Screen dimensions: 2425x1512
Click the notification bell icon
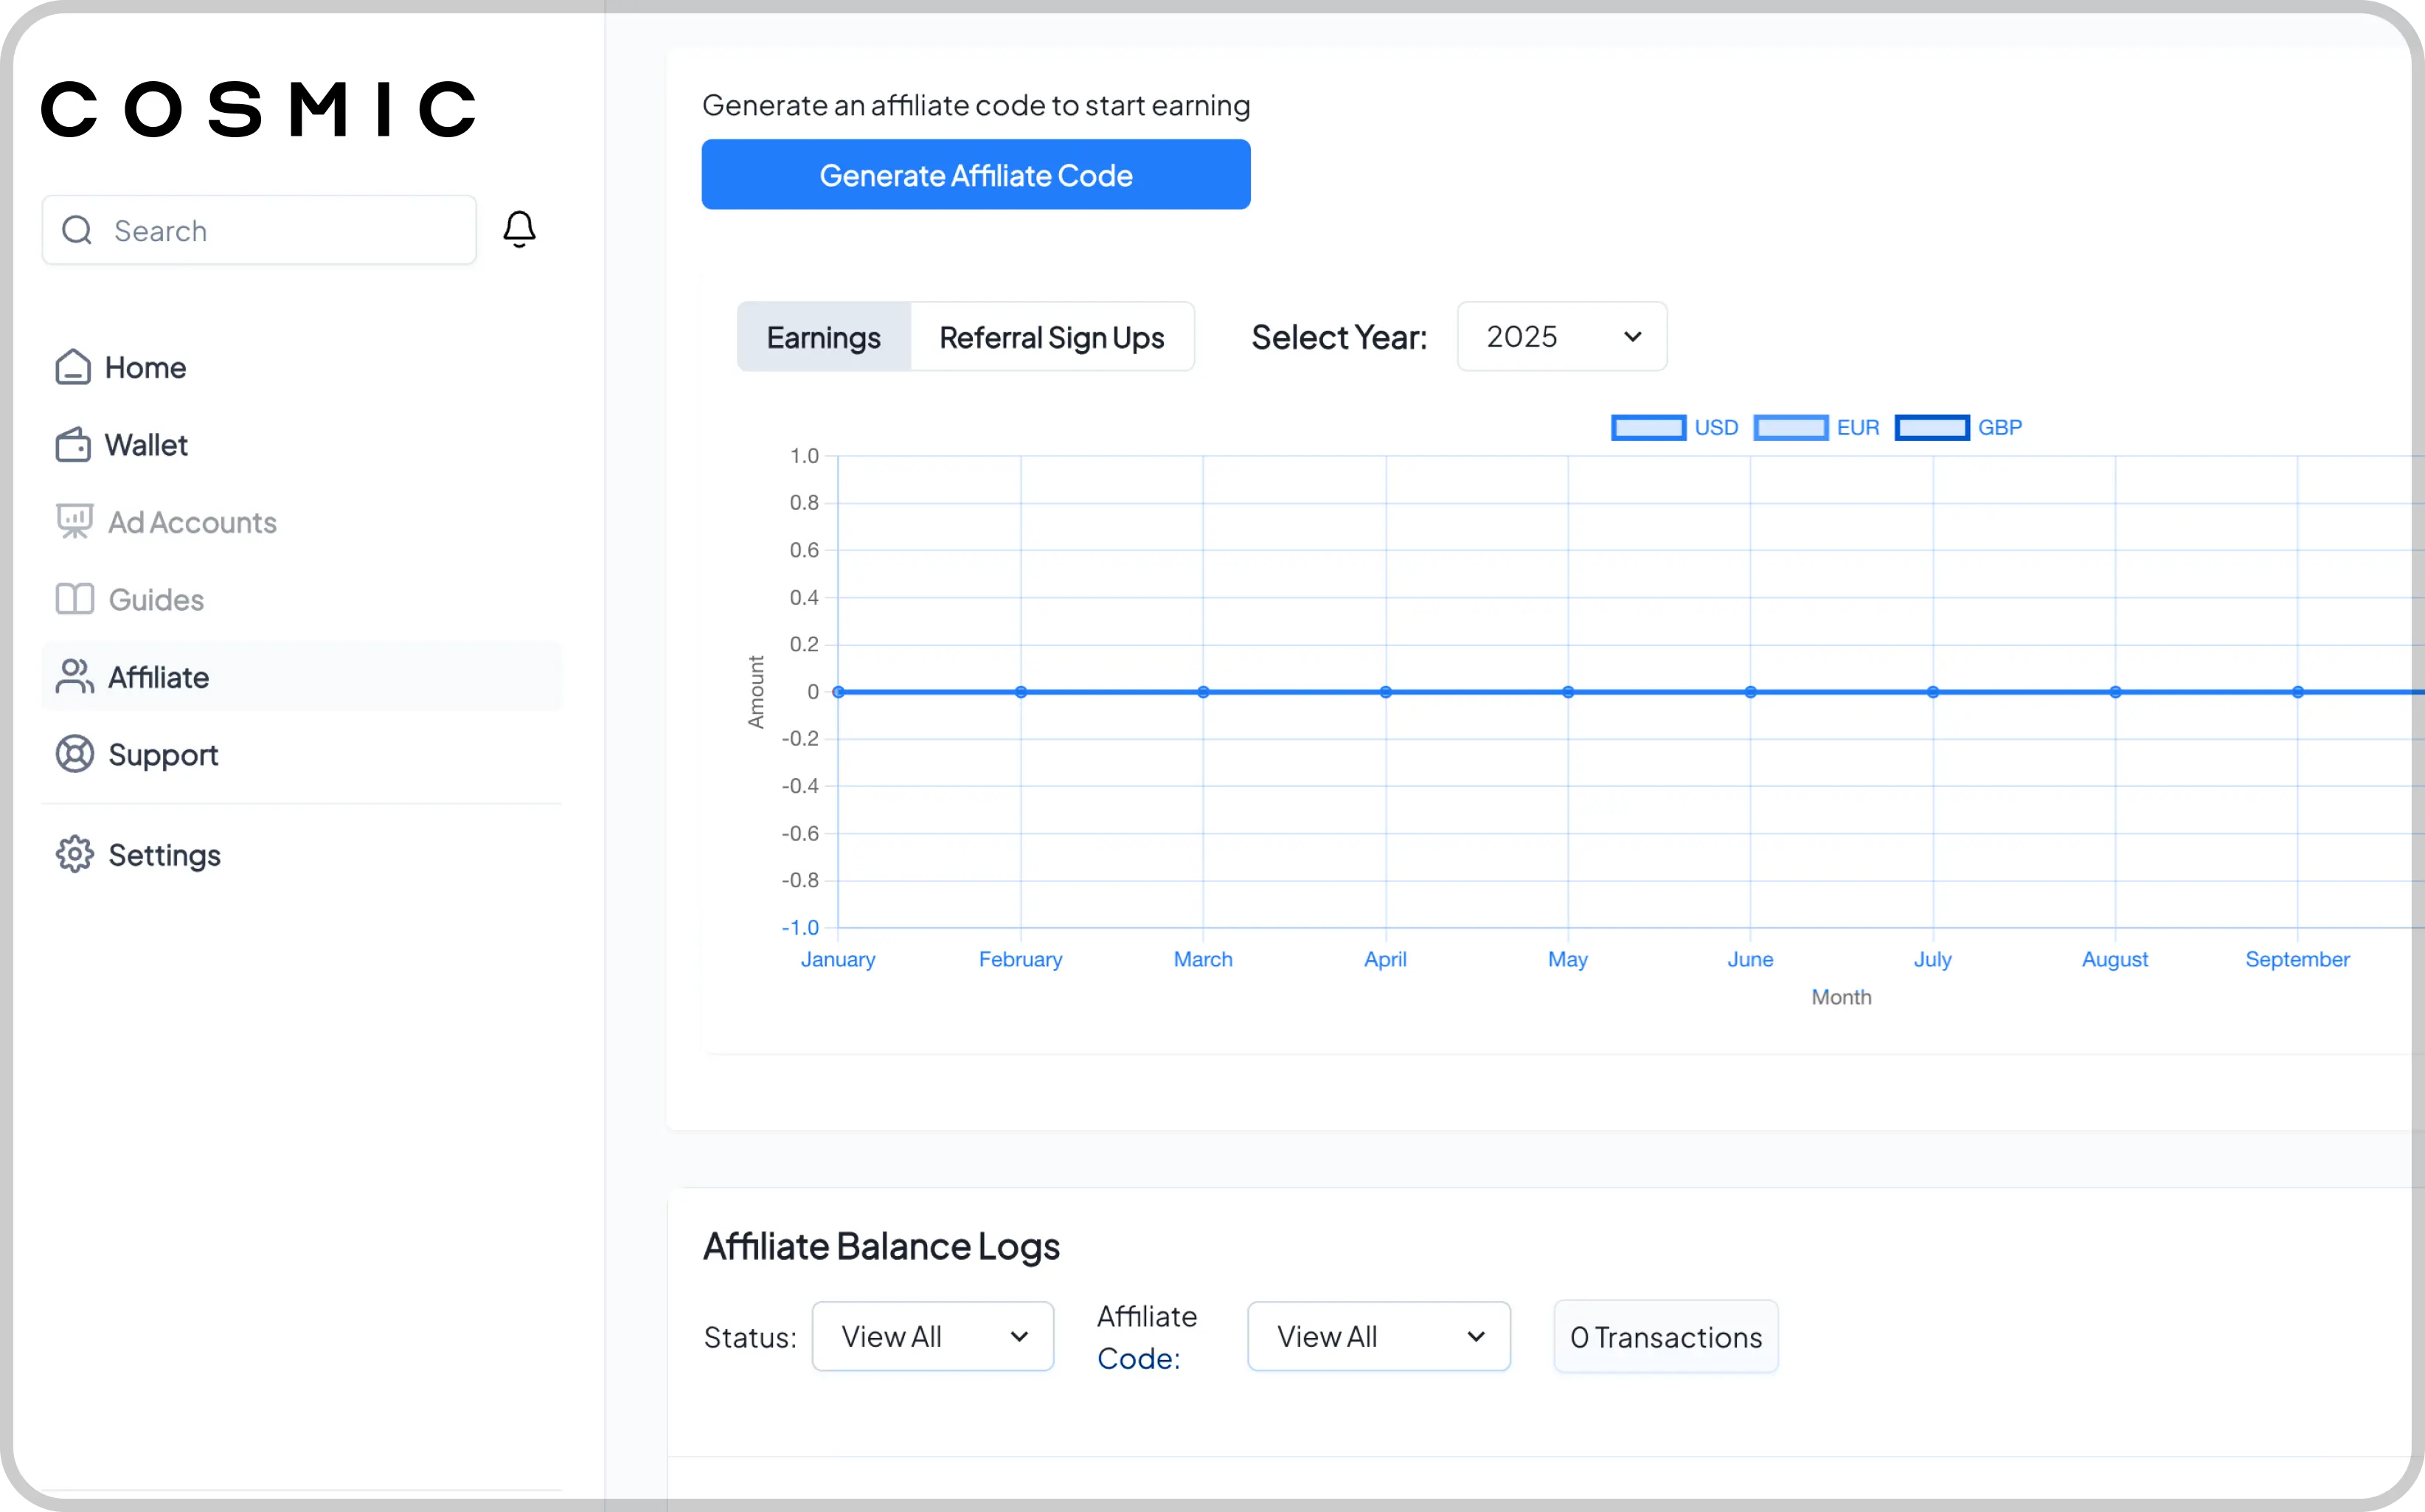pyautogui.click(x=519, y=230)
